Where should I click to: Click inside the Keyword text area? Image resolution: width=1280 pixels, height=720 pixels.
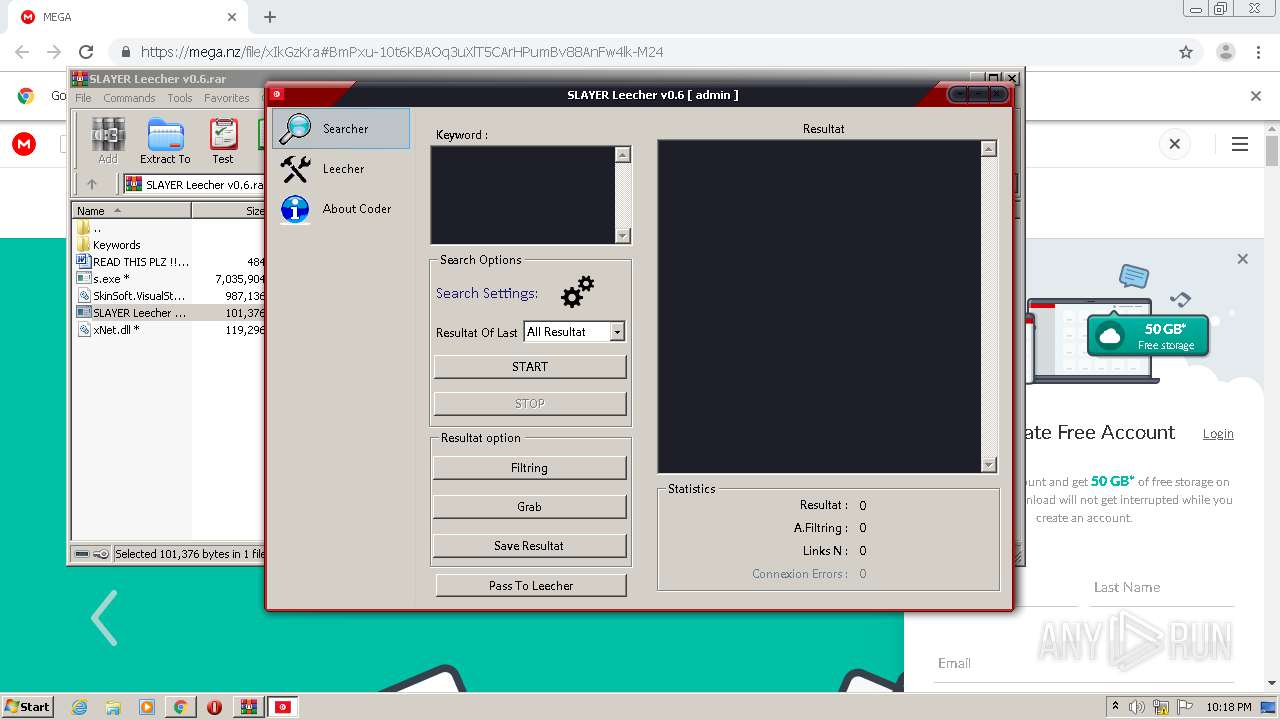(522, 195)
